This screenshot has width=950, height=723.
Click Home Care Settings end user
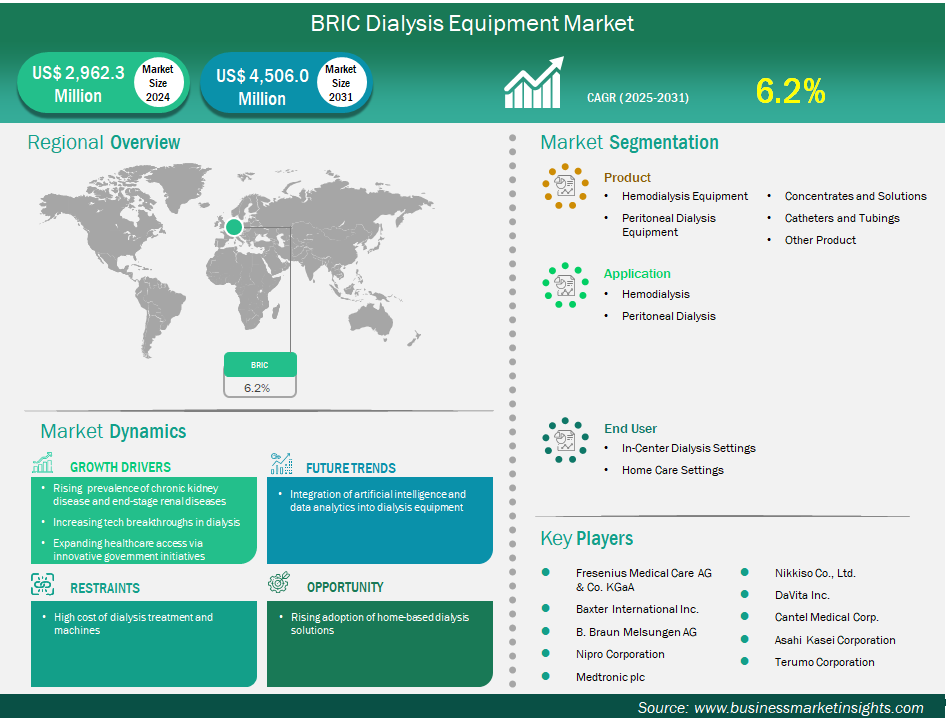click(x=672, y=470)
